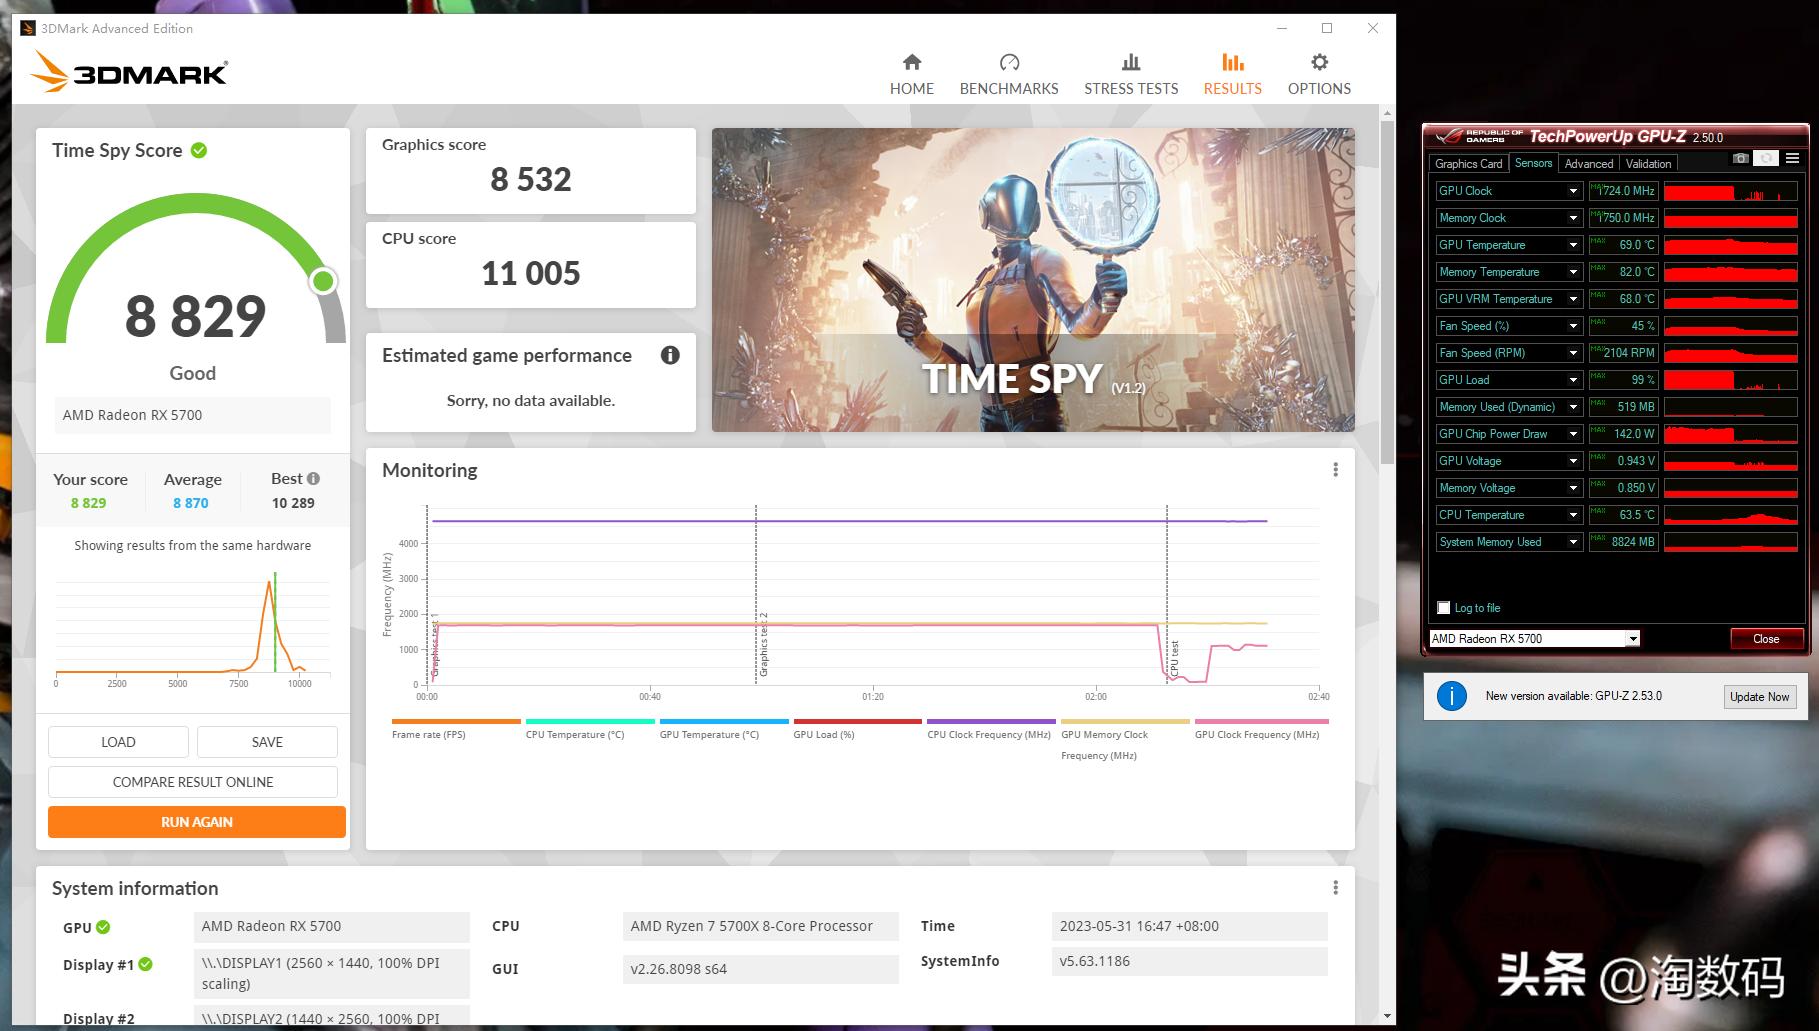Click the orange RUN AGAIN button
The height and width of the screenshot is (1031, 1819).
coord(197,822)
